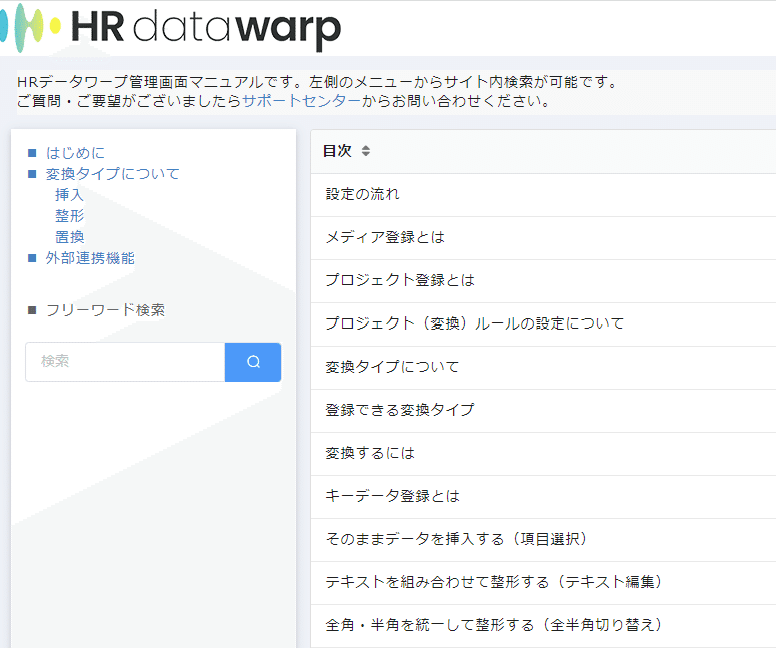
Task: Select the プロジェクト登録とは row
Action: pos(543,281)
